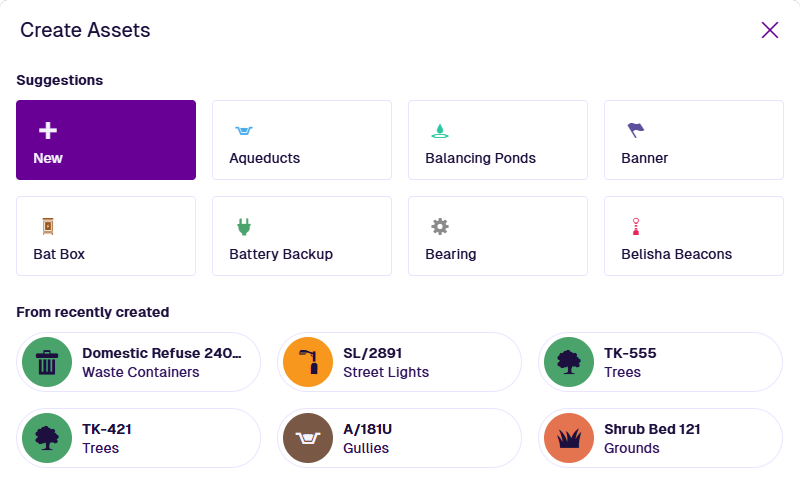Click the orange Shrub Bed grass icon
Viewport: 800px width, 493px height.
click(569, 438)
